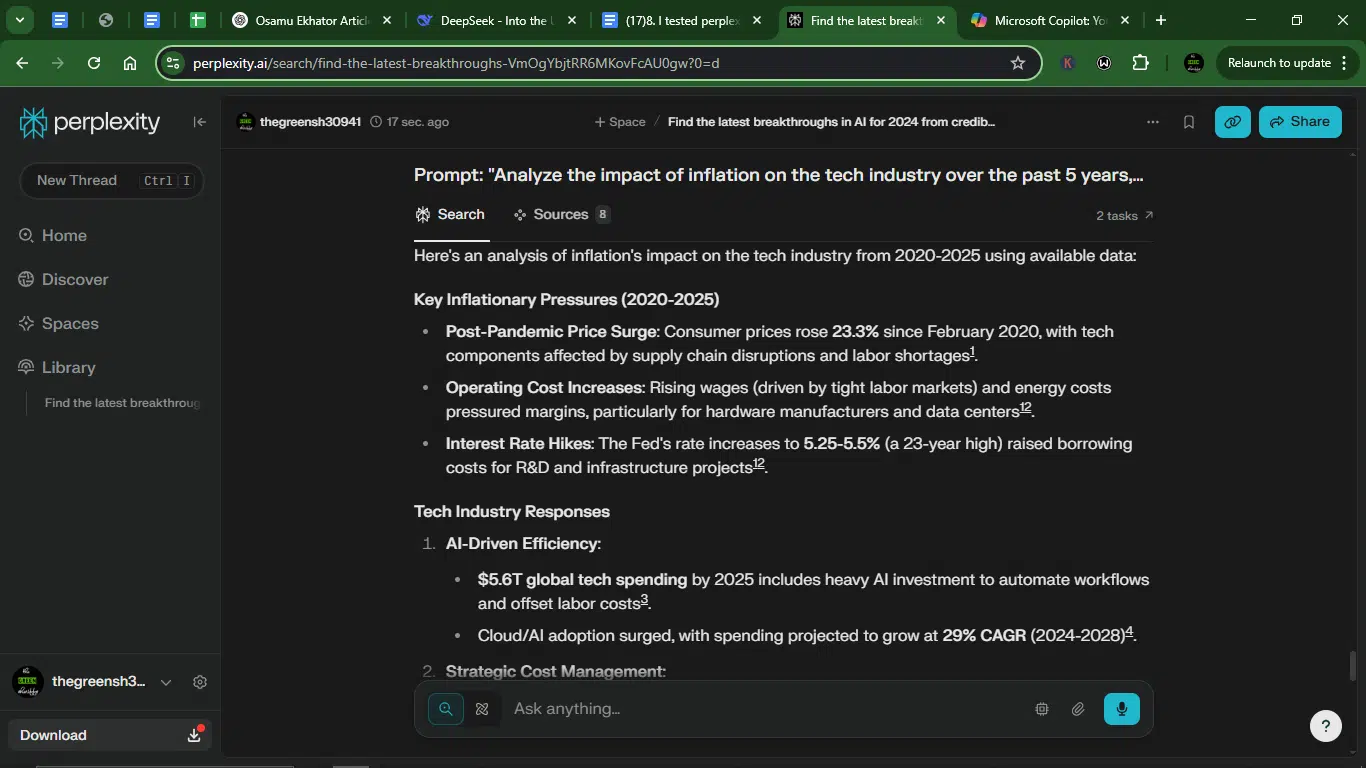
Task: Open the three-dot thread options menu
Action: click(x=1153, y=122)
